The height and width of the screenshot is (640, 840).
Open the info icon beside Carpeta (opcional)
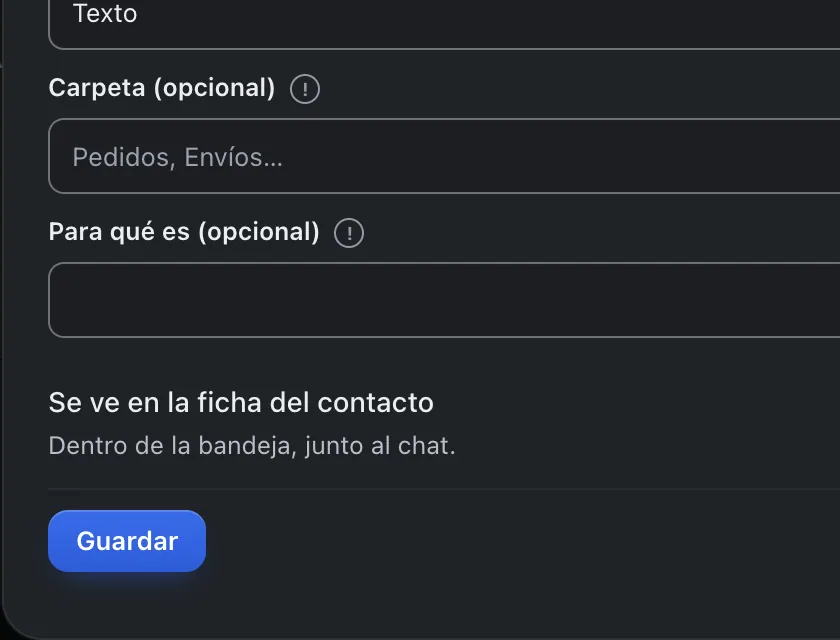[x=305, y=89]
